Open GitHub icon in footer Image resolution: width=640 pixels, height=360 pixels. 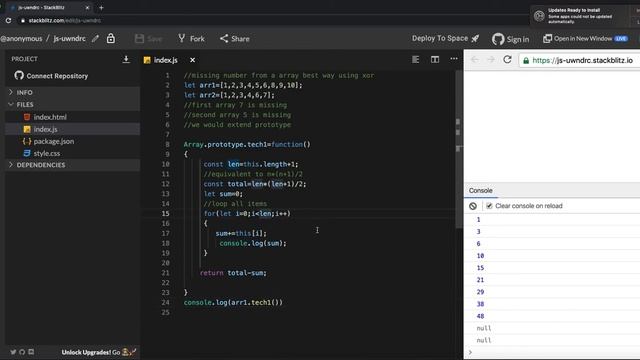point(22,352)
